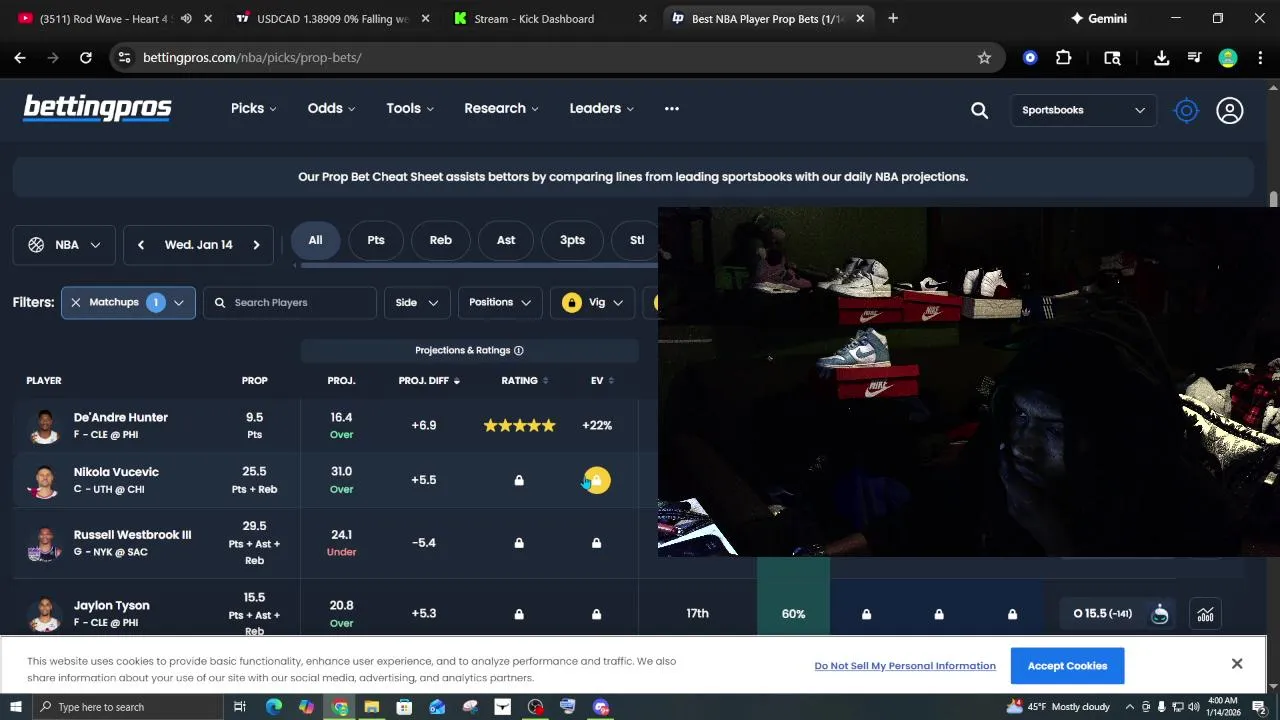
Task: Open File Explorer from the taskbar
Action: (x=371, y=707)
